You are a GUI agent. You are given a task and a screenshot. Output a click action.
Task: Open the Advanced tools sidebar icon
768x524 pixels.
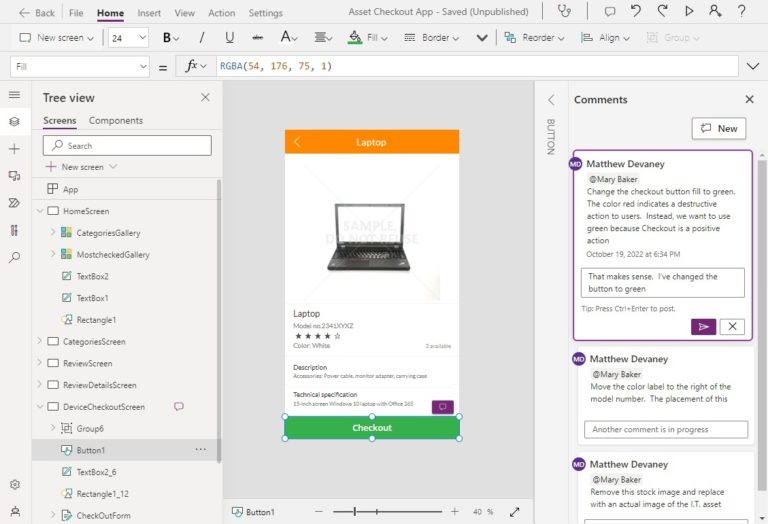click(15, 230)
